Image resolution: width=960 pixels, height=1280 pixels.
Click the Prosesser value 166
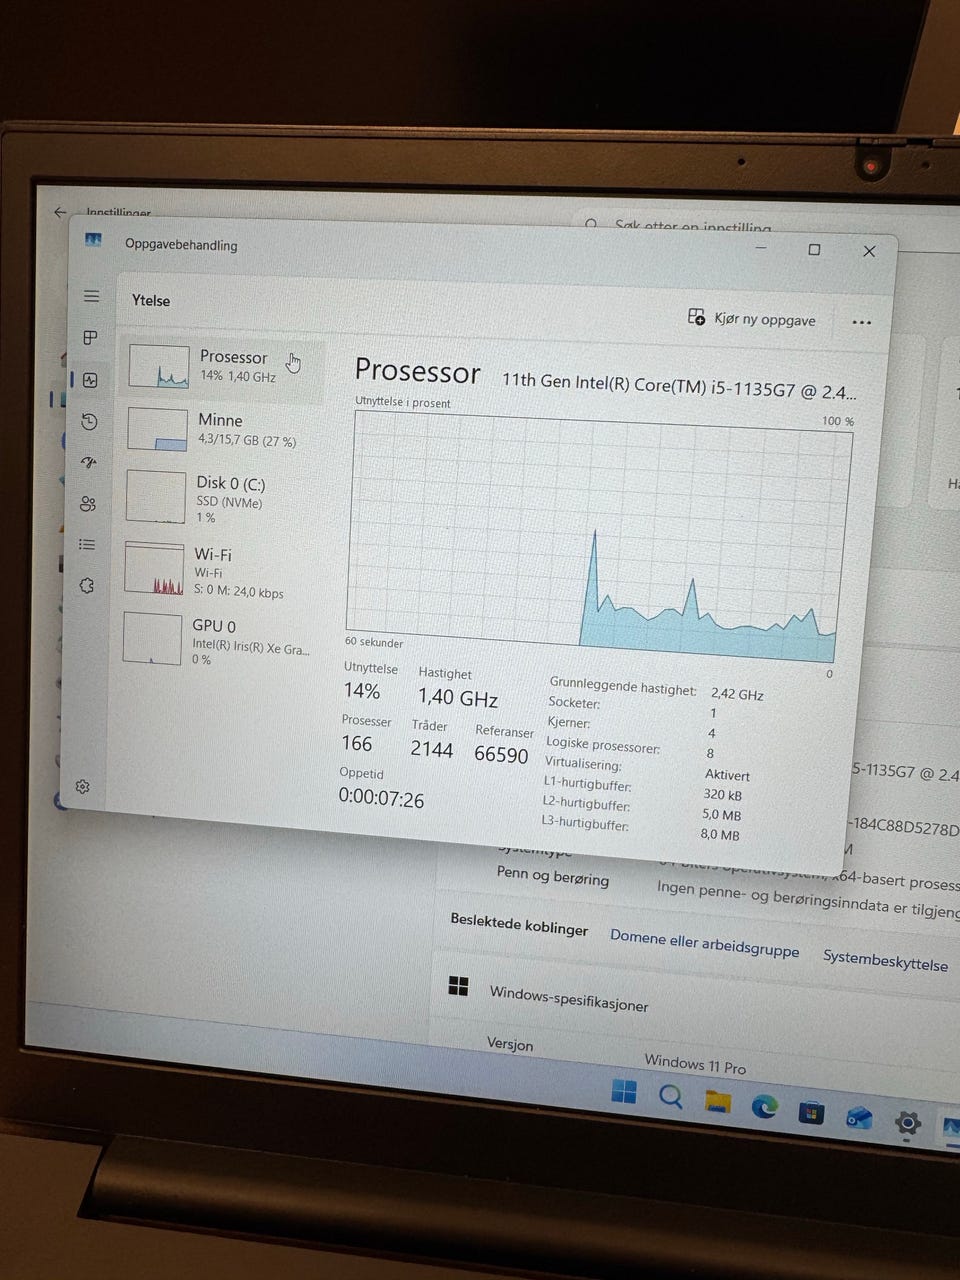357,743
